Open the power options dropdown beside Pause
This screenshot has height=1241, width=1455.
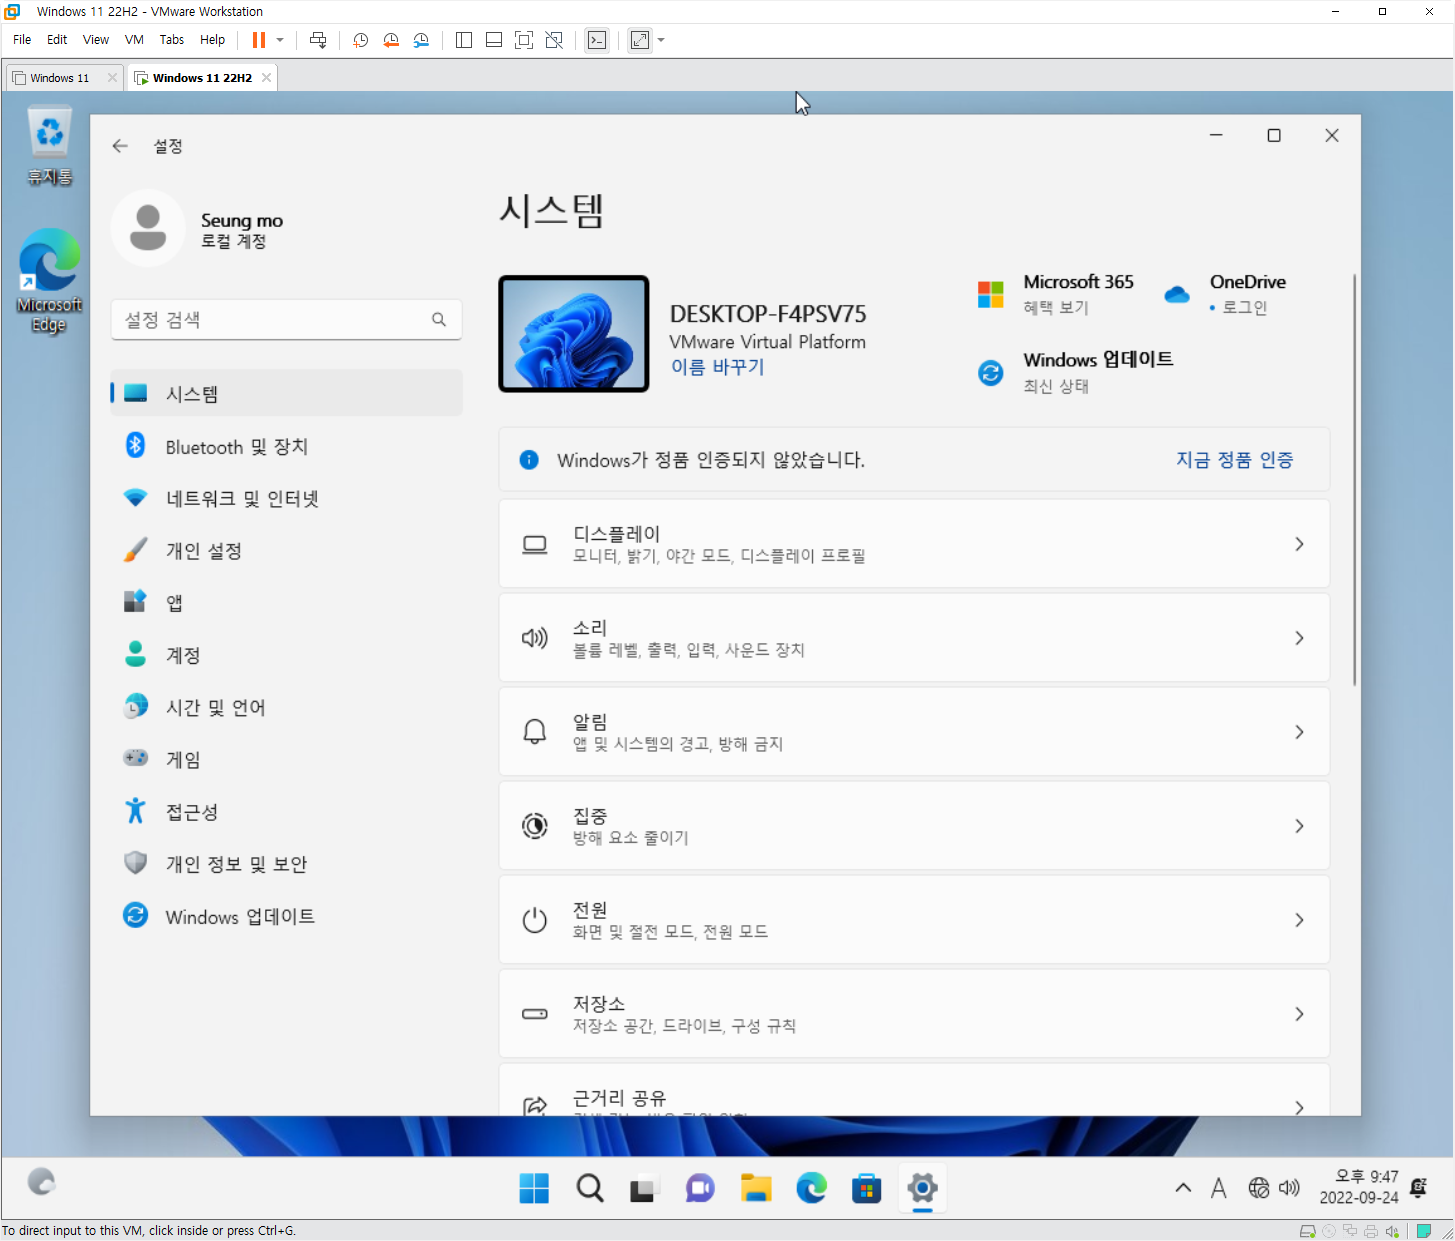(280, 40)
